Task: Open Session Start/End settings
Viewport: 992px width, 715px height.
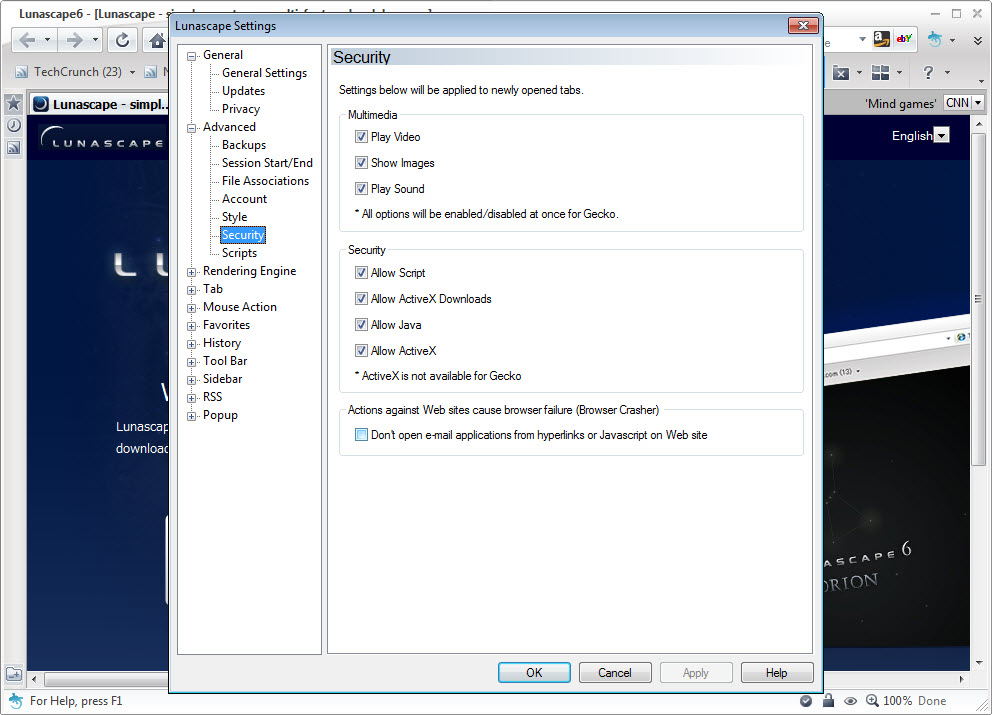Action: pos(267,163)
